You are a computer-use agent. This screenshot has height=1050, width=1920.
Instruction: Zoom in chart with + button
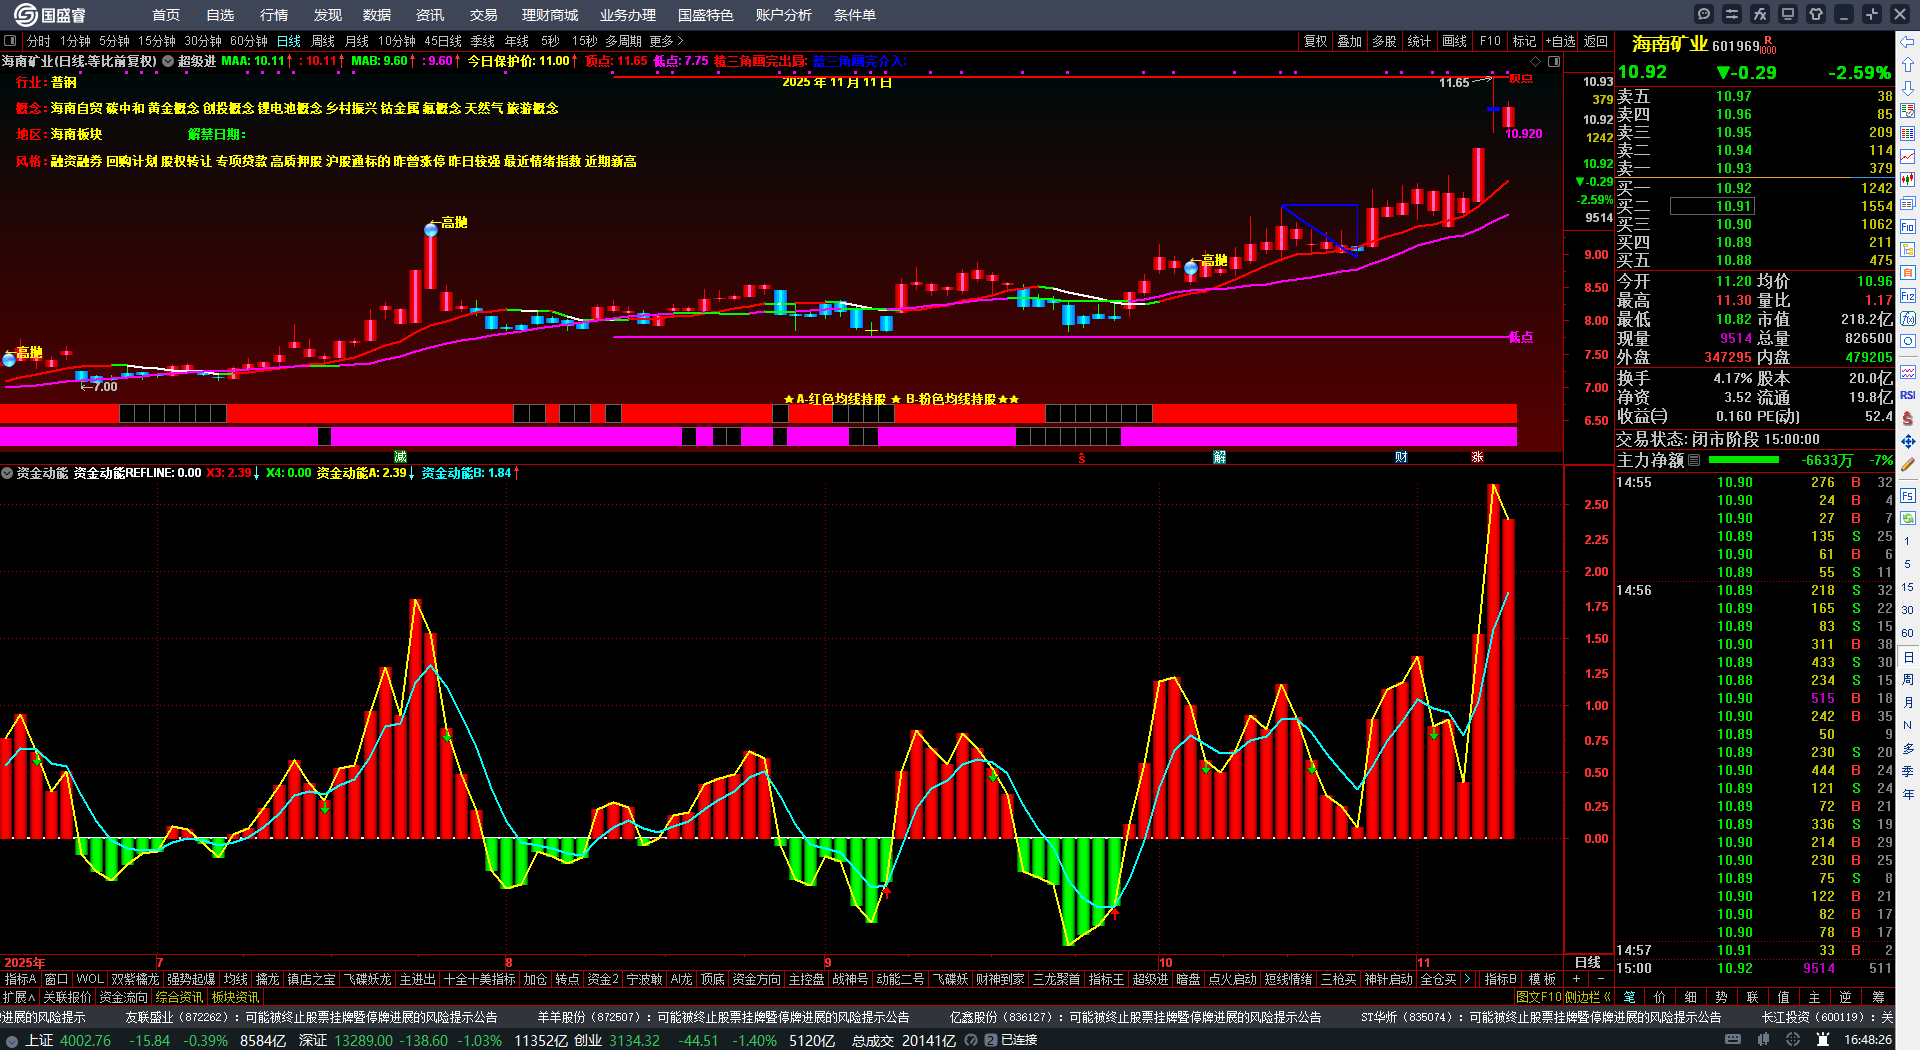[1577, 979]
